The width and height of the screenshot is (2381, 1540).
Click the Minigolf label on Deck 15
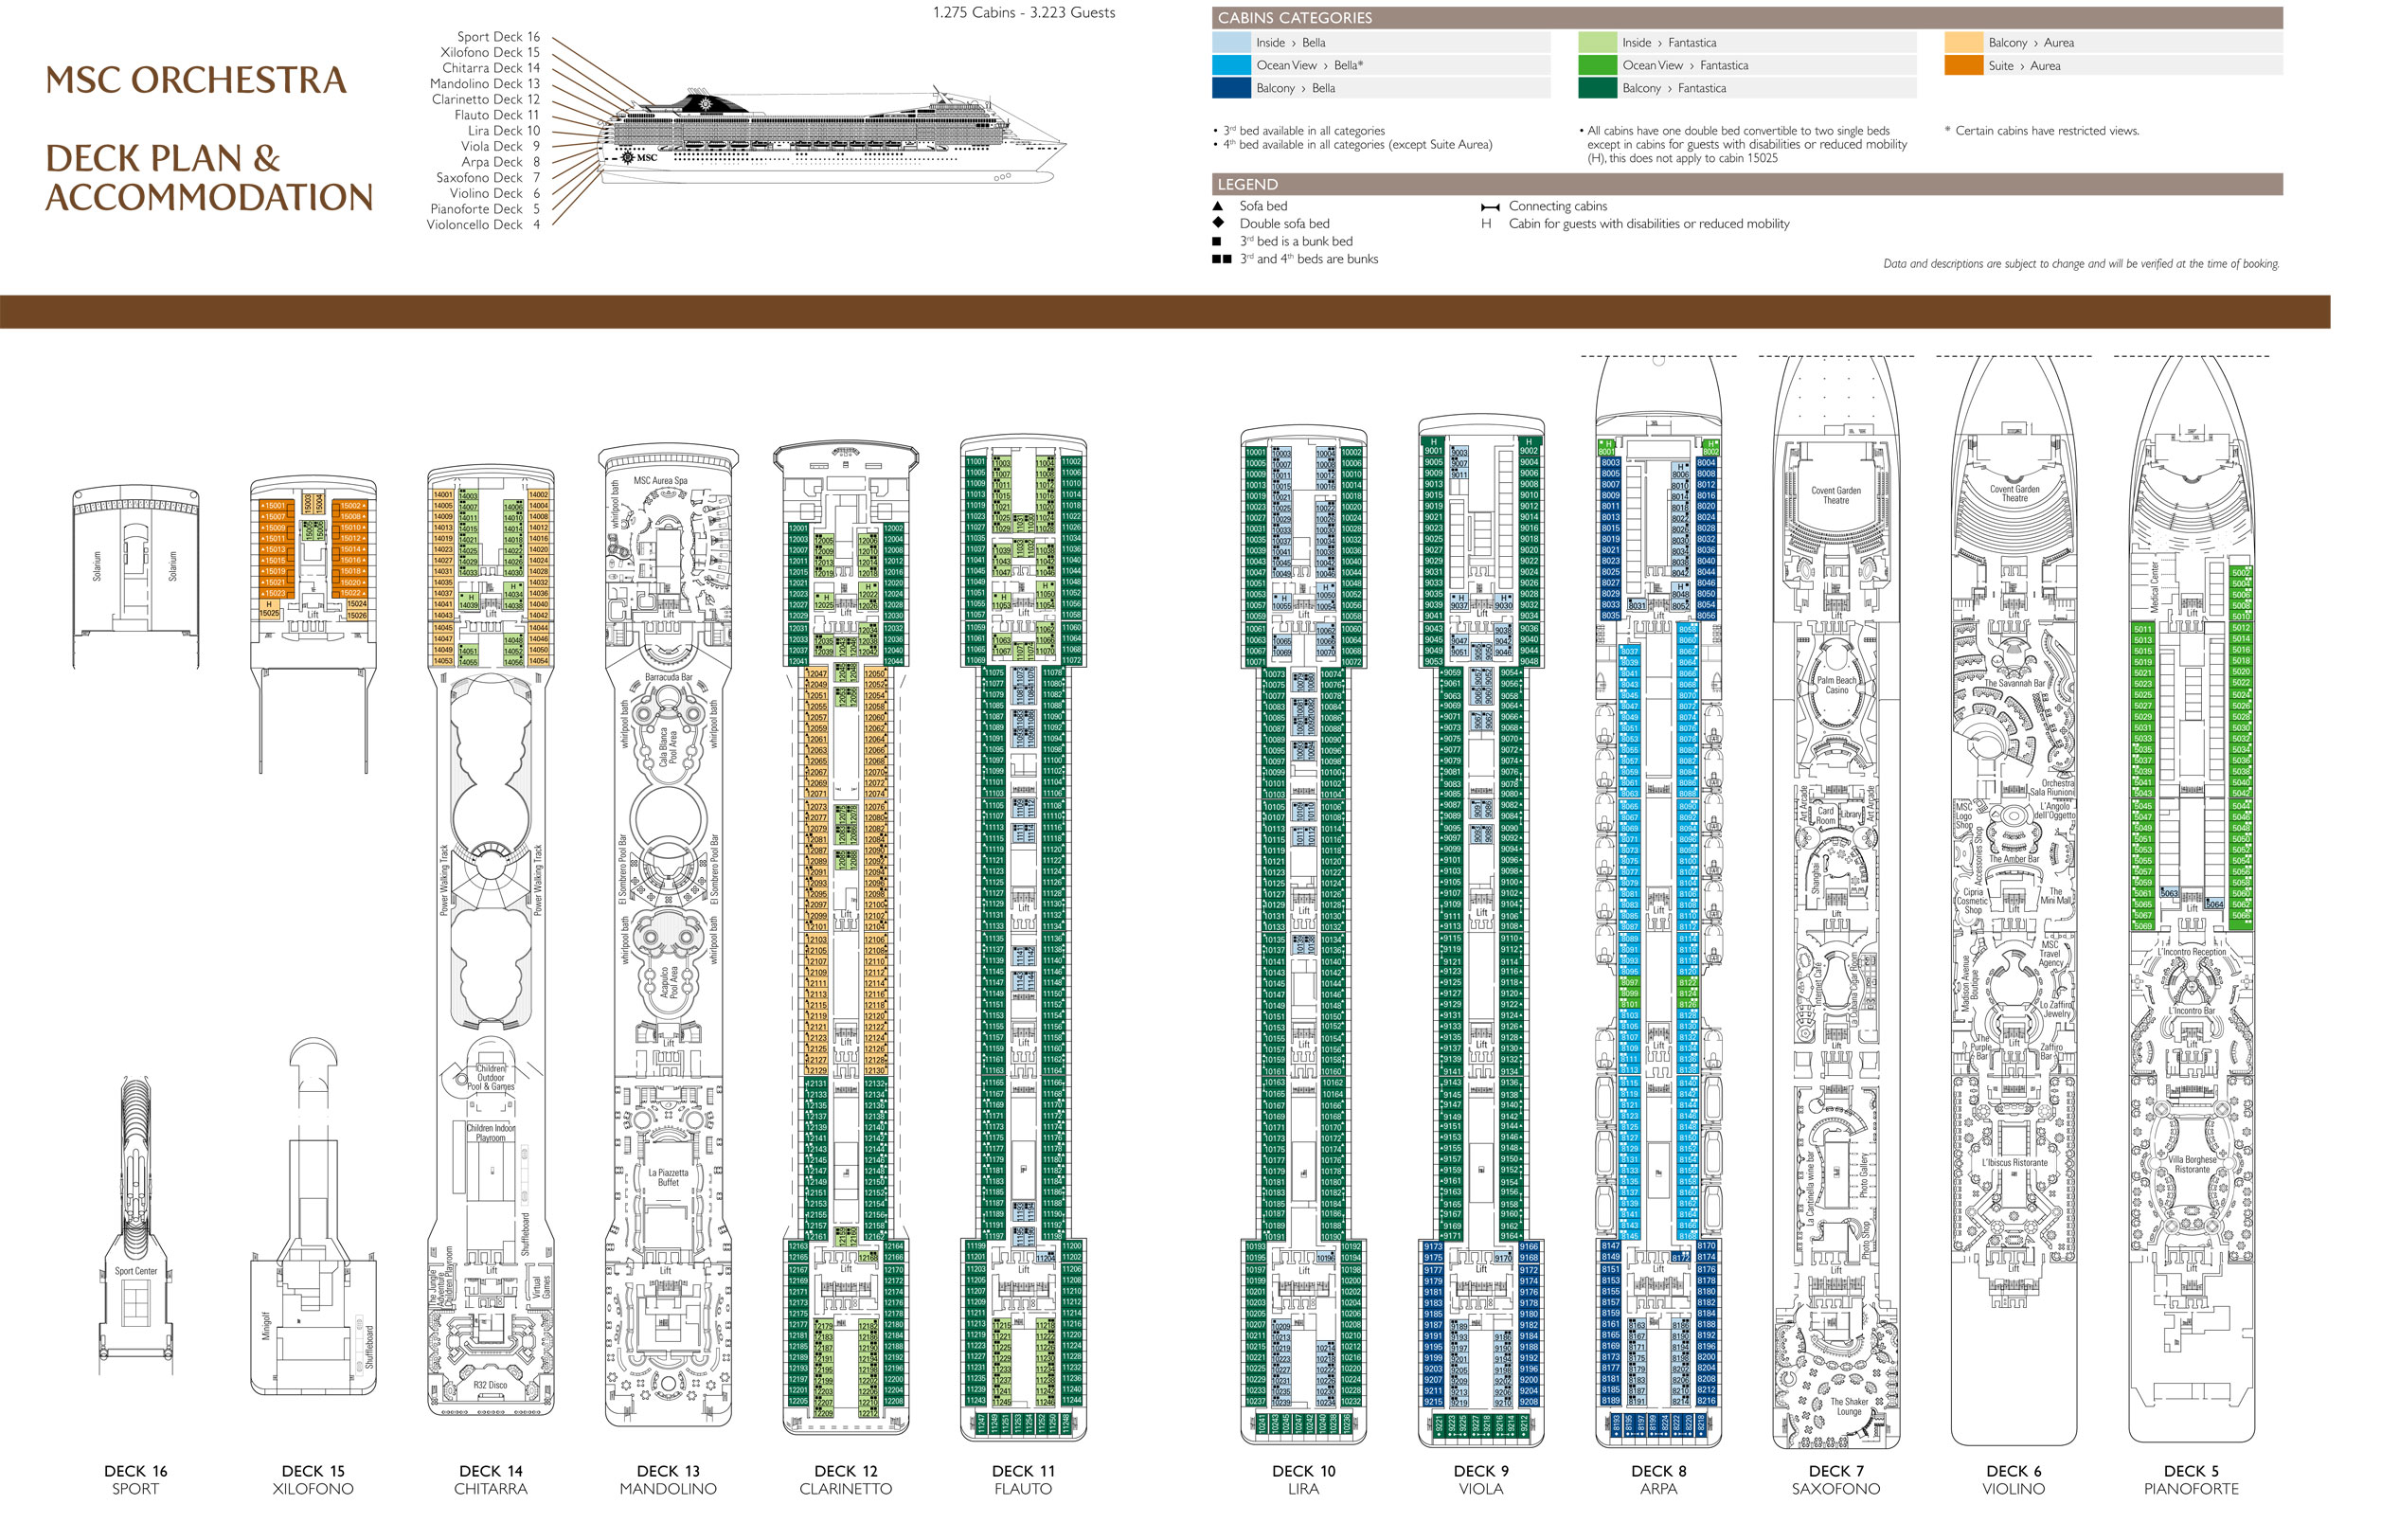(266, 1326)
